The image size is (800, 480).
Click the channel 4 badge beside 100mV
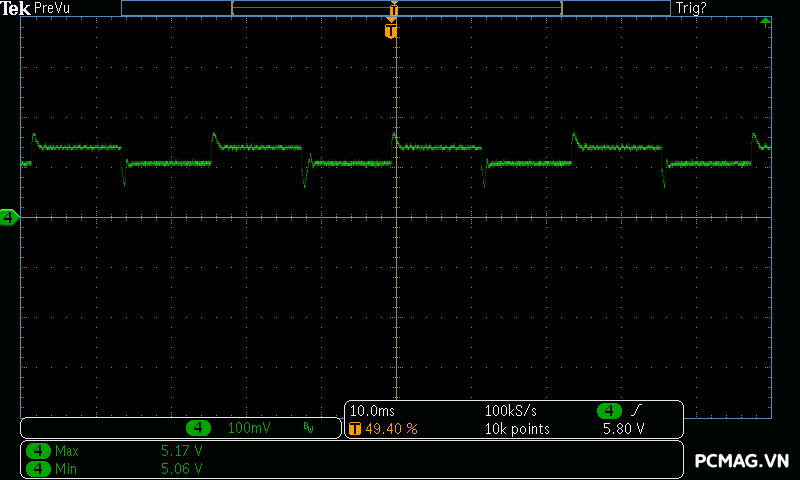[x=198, y=428]
